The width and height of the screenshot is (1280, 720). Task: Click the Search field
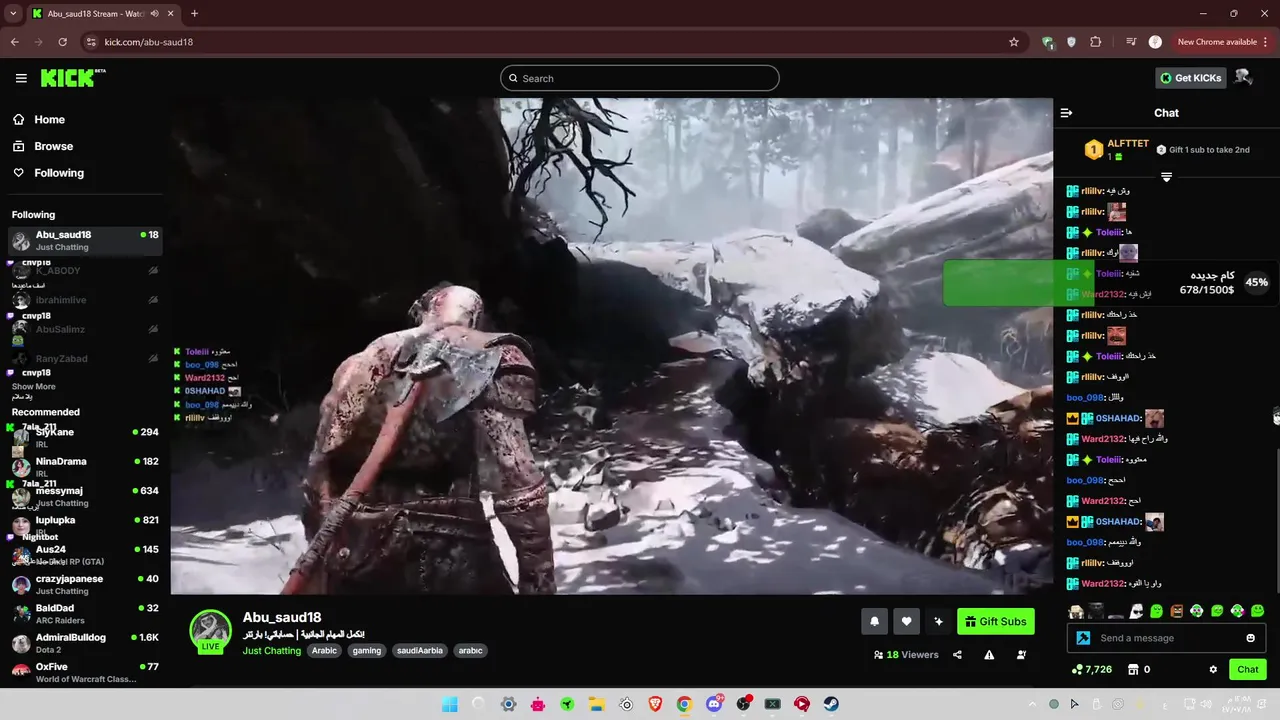pos(639,78)
